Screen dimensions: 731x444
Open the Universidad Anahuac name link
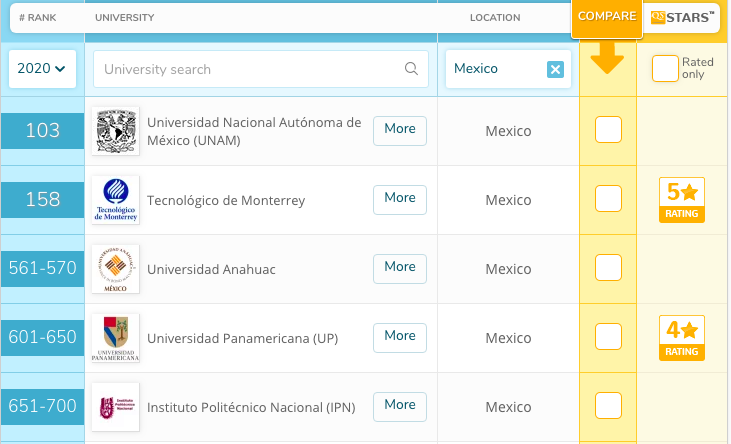tap(211, 270)
